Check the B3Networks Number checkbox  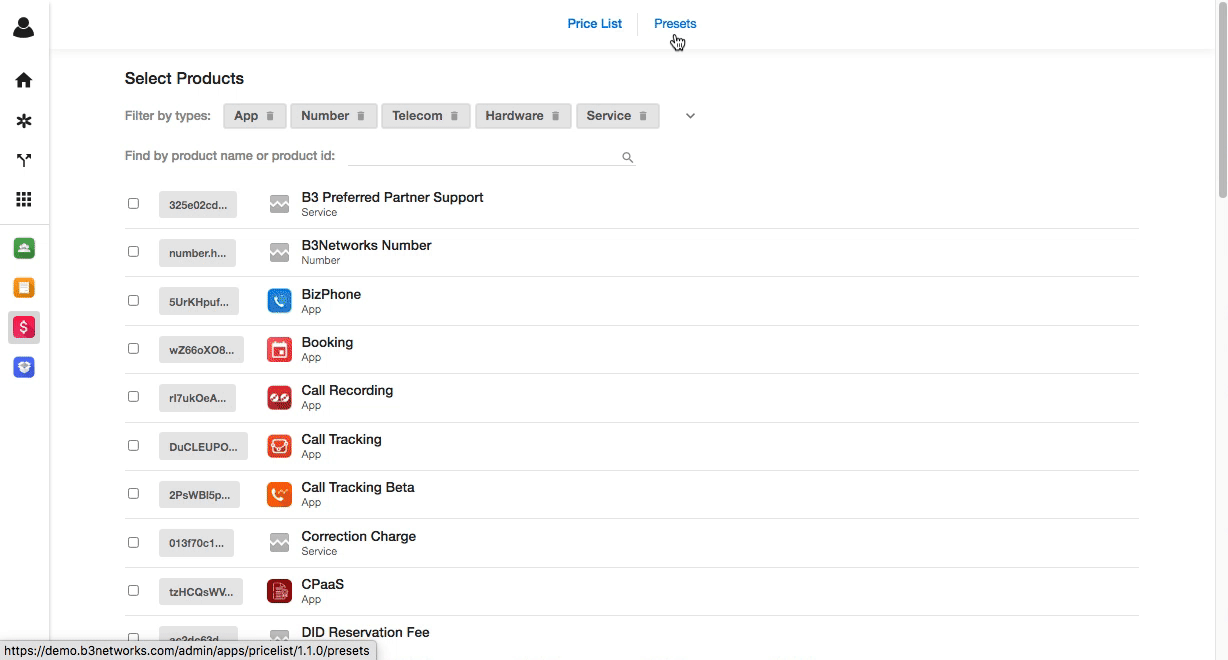point(133,251)
